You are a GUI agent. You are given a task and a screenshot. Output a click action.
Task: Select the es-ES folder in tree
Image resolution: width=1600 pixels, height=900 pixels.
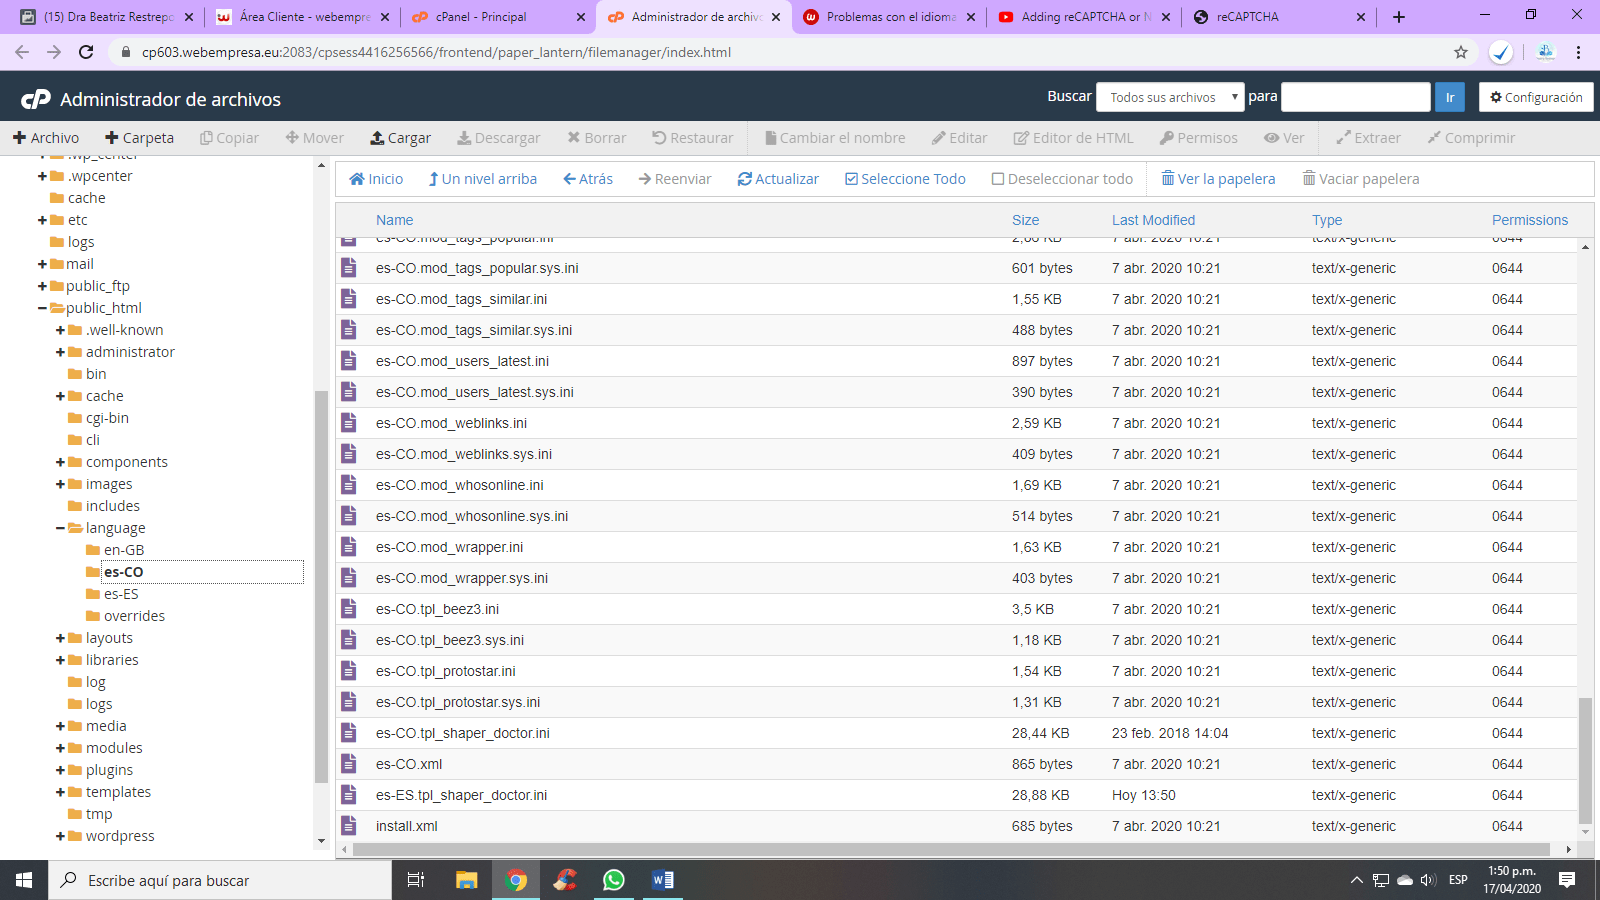[121, 594]
